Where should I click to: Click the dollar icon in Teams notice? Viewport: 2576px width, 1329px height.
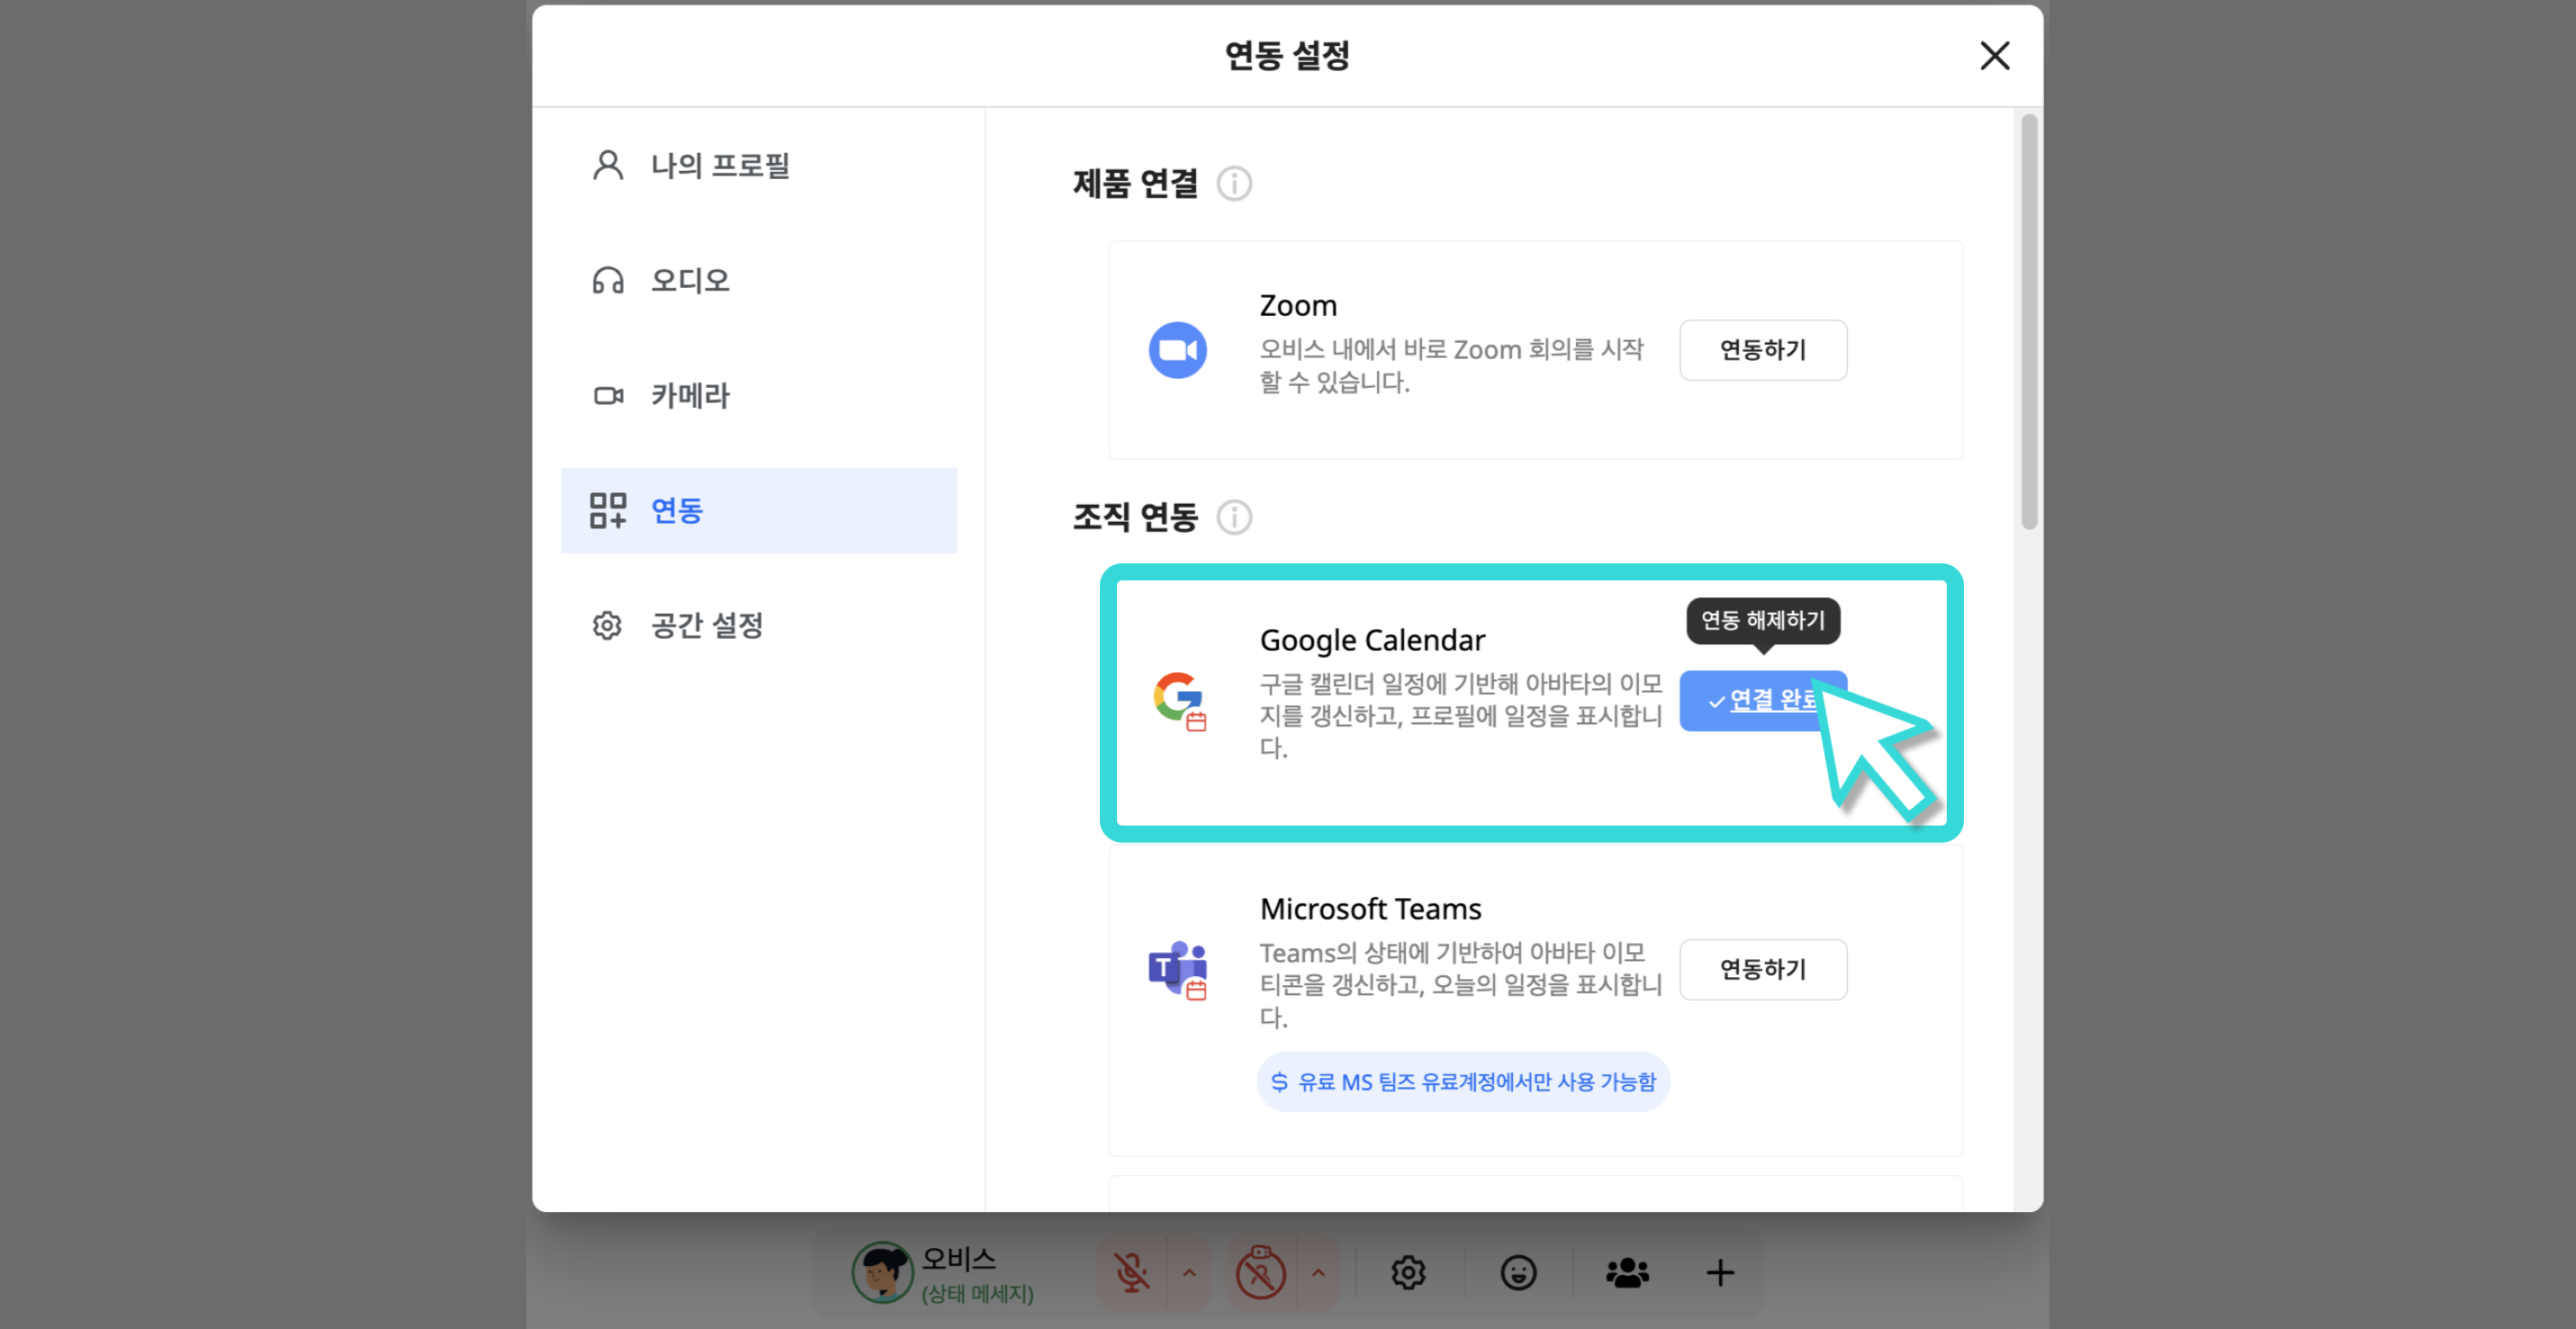coord(1279,1082)
